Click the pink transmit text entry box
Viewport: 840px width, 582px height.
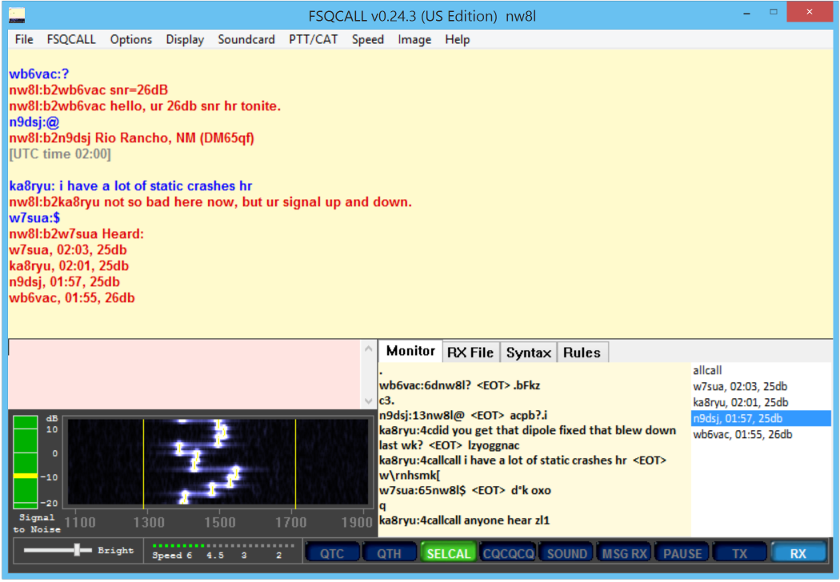click(185, 374)
